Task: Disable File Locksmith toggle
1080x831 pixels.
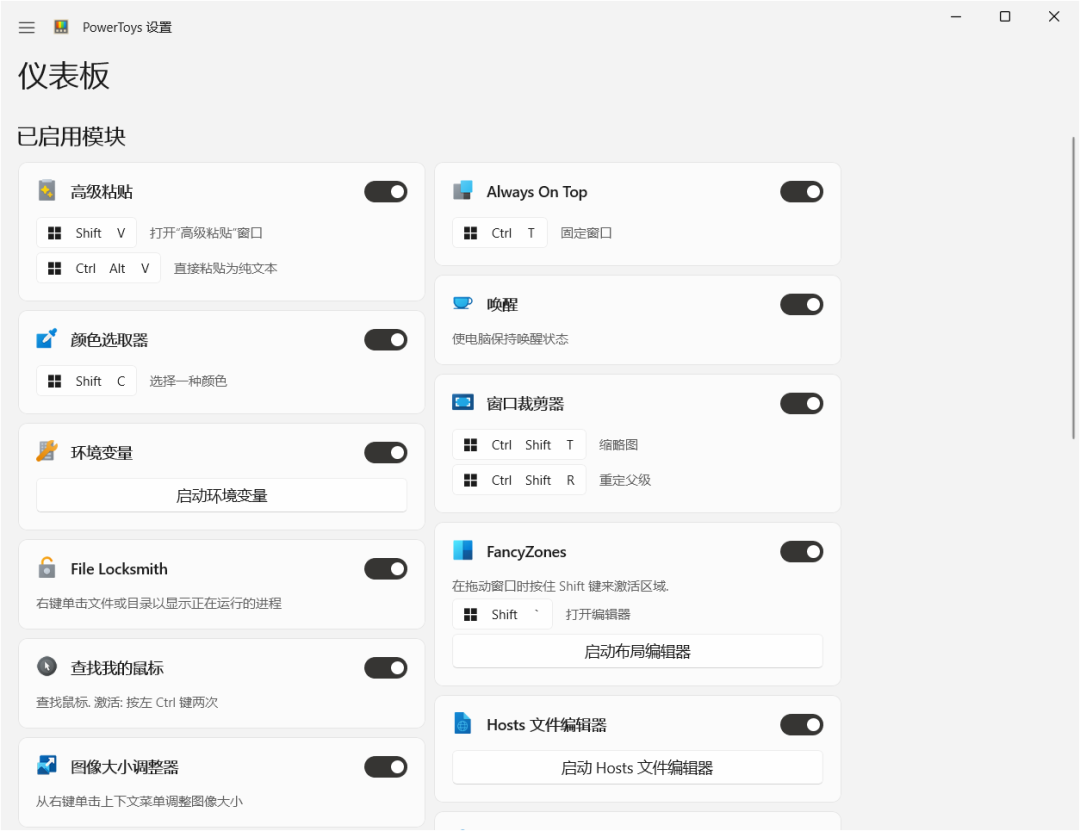Action: [386, 569]
